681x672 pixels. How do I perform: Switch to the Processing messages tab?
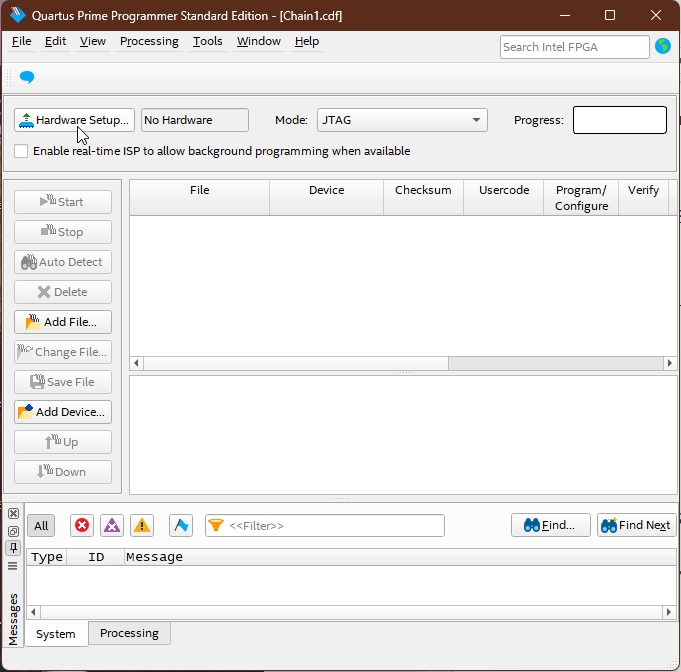129,633
